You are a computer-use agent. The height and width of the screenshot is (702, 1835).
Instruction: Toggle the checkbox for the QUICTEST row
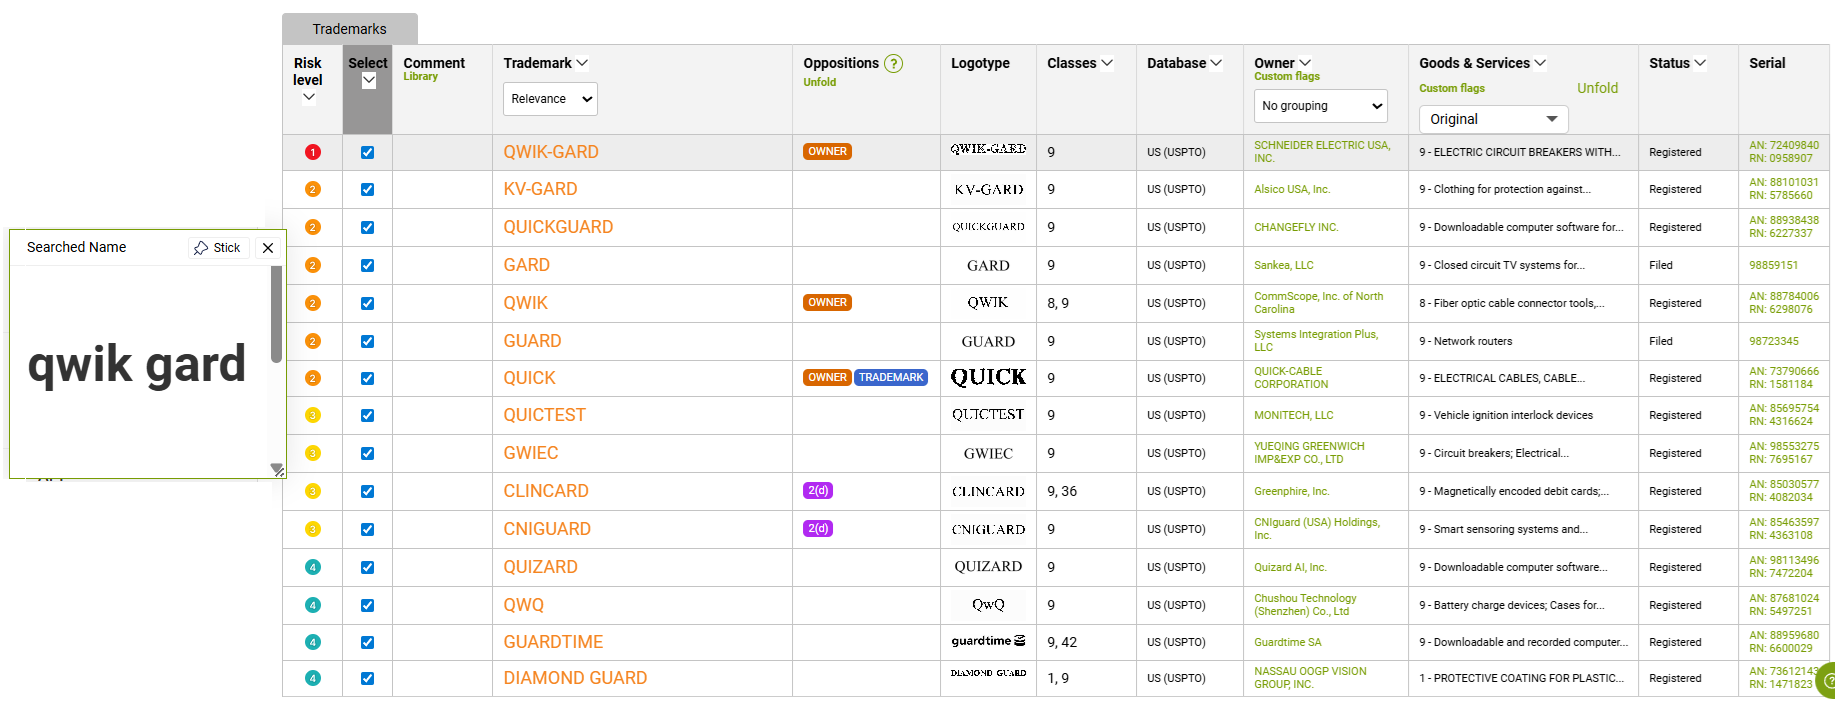[x=367, y=415]
